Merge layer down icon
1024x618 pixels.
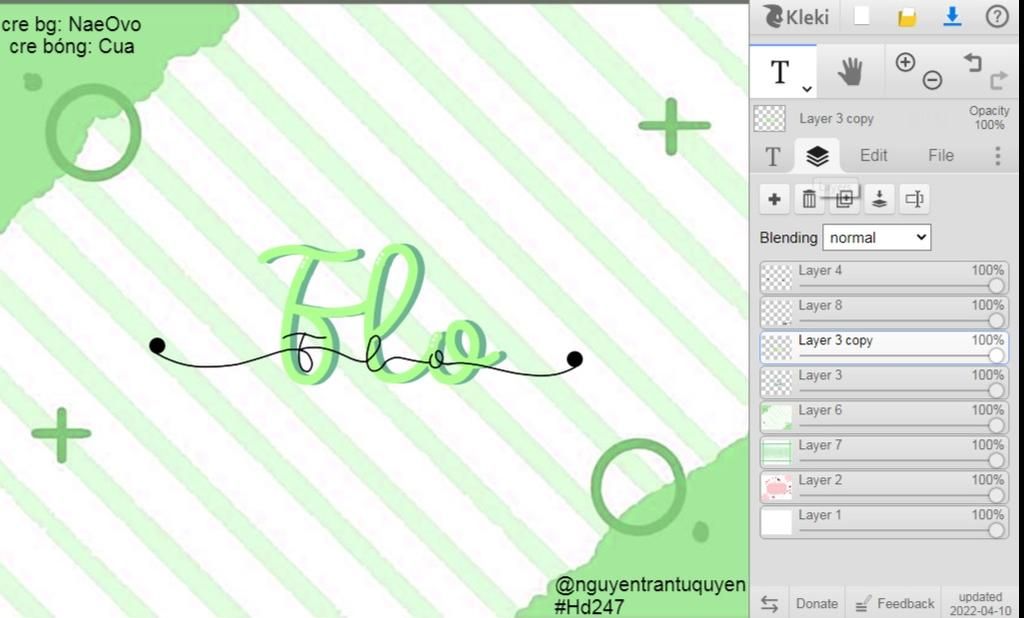tap(879, 199)
